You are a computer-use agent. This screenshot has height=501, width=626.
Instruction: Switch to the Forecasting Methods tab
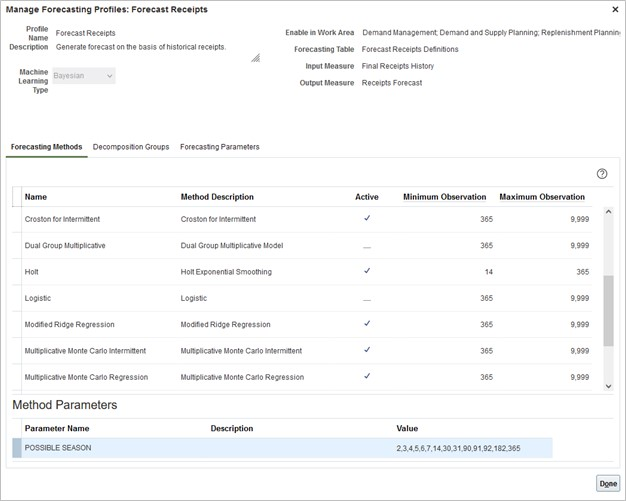point(46,147)
